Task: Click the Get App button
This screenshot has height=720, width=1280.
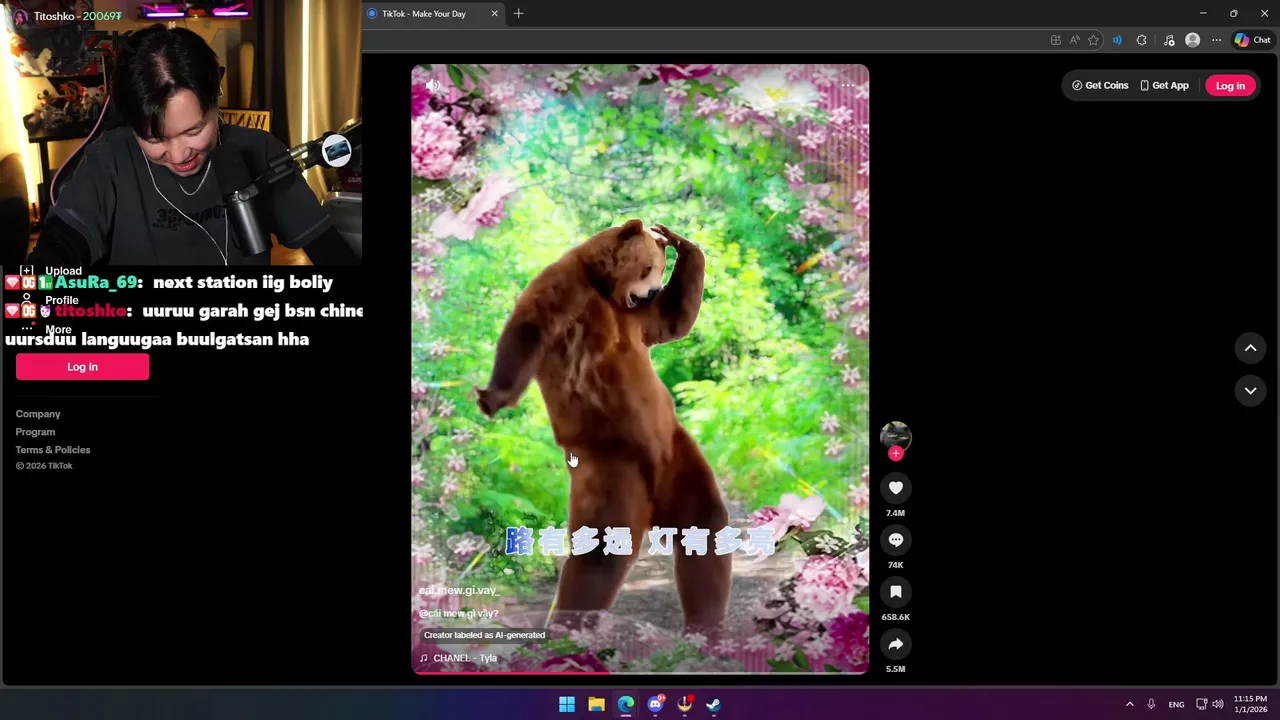Action: (x=1165, y=85)
